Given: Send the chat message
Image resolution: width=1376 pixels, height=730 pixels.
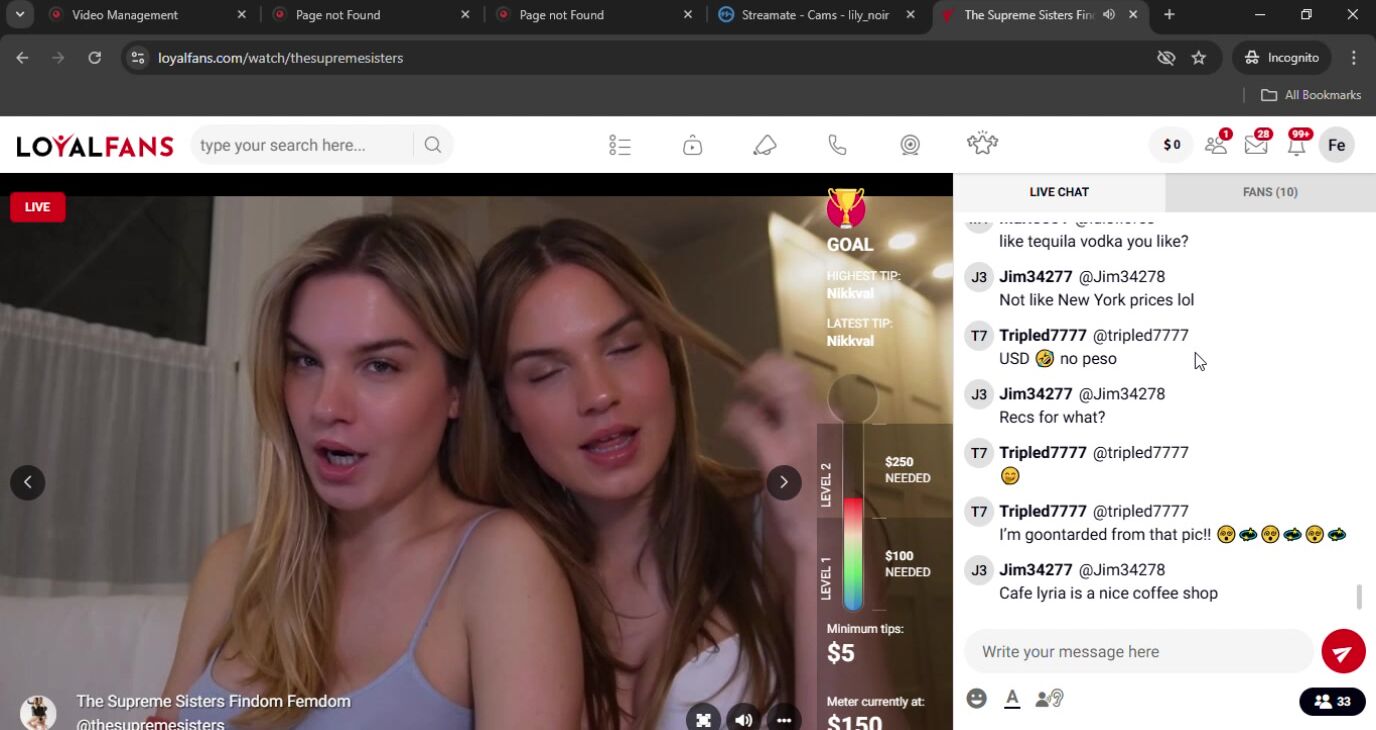Looking at the screenshot, I should (x=1343, y=652).
